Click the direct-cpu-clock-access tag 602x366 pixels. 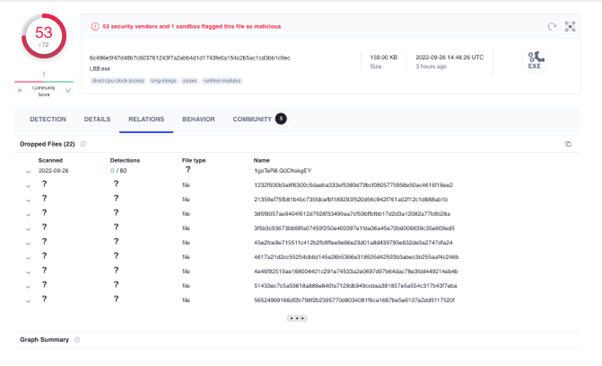[x=118, y=81]
